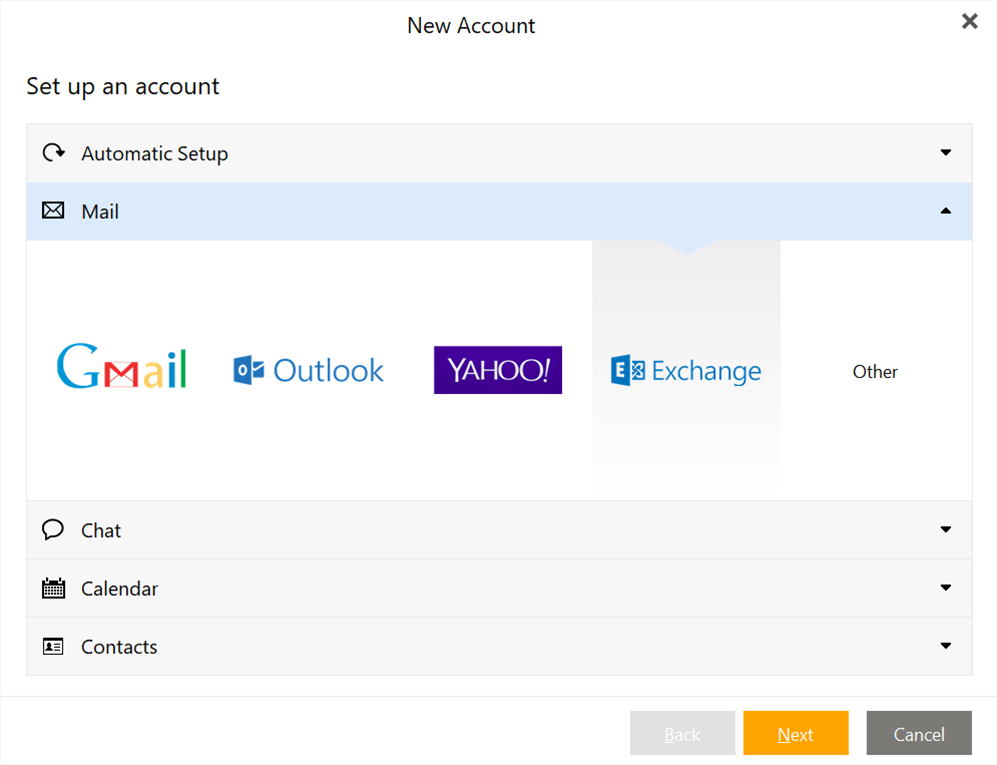Image resolution: width=997 pixels, height=765 pixels.
Task: Collapse the Mail section
Action: (x=945, y=211)
